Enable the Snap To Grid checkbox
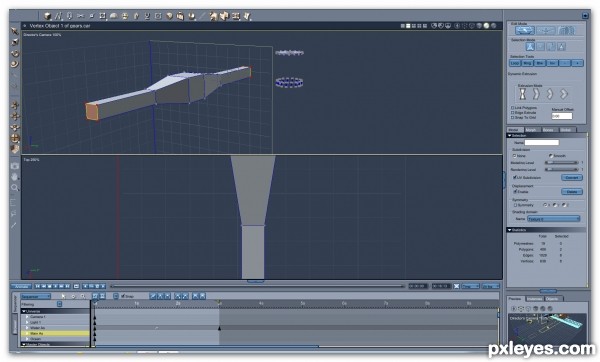 pyautogui.click(x=513, y=117)
